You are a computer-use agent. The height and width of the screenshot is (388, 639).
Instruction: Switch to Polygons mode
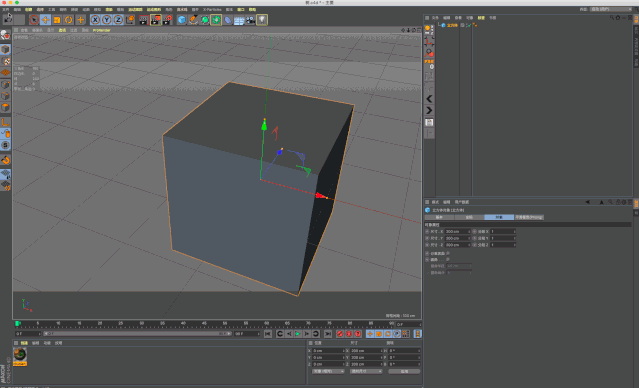[x=5, y=107]
